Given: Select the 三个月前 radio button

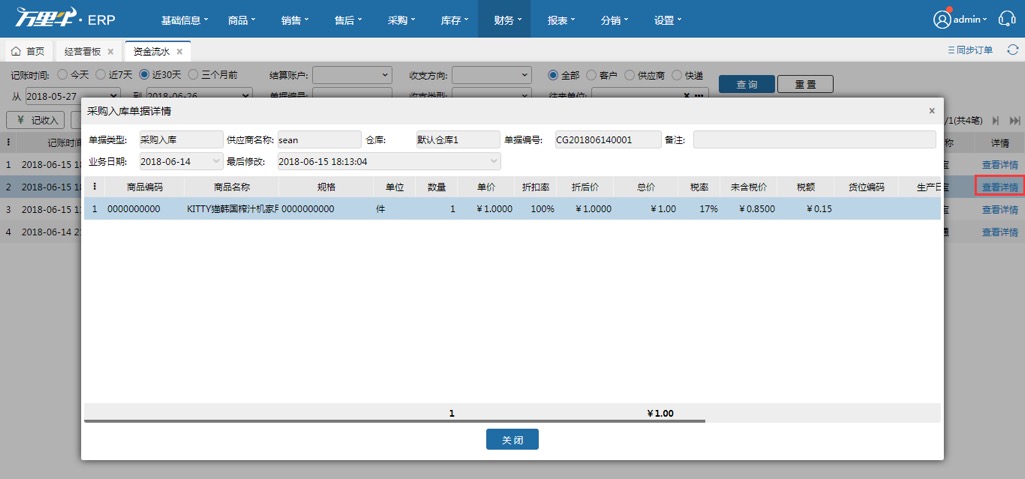Looking at the screenshot, I should (x=193, y=75).
